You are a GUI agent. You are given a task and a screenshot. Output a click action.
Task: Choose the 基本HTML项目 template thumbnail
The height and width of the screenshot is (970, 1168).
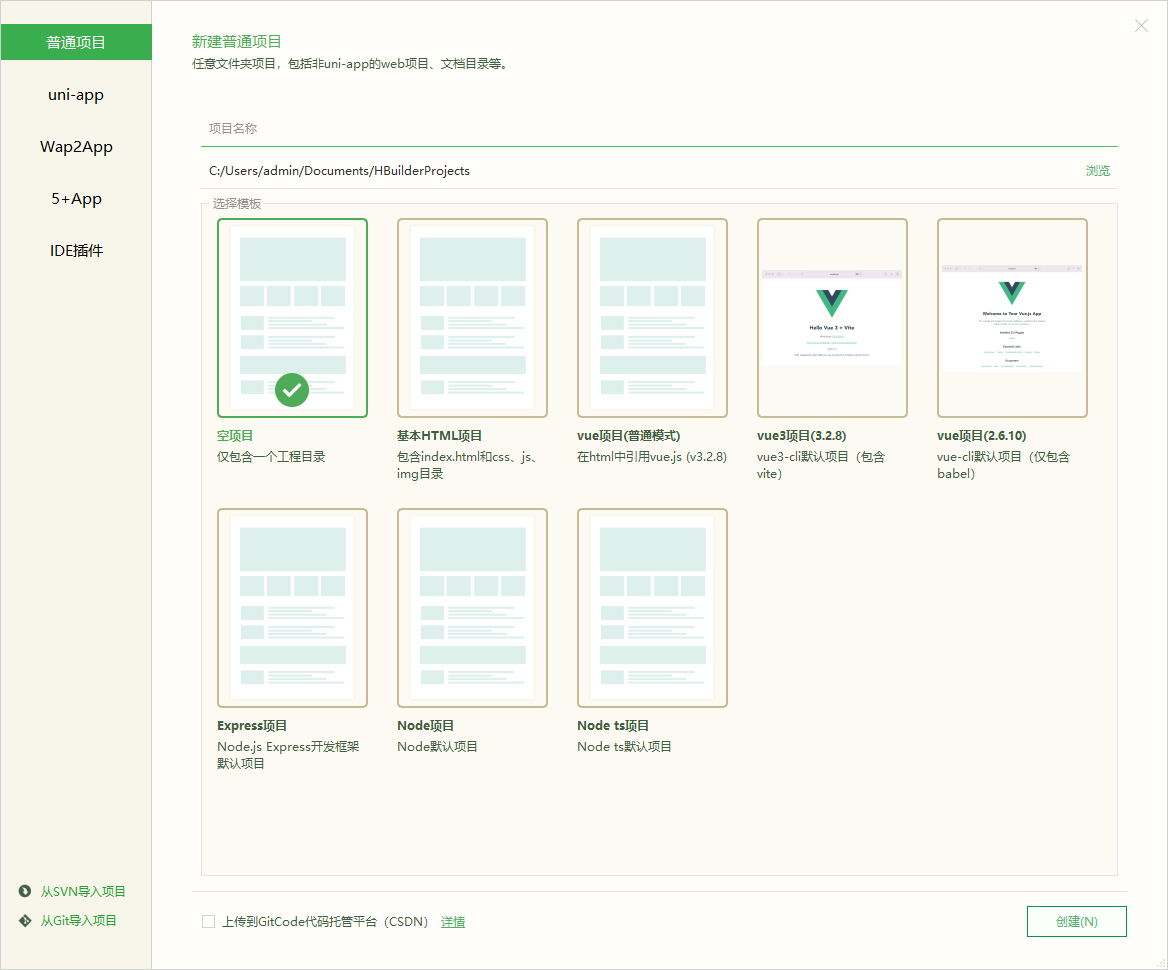coord(472,317)
